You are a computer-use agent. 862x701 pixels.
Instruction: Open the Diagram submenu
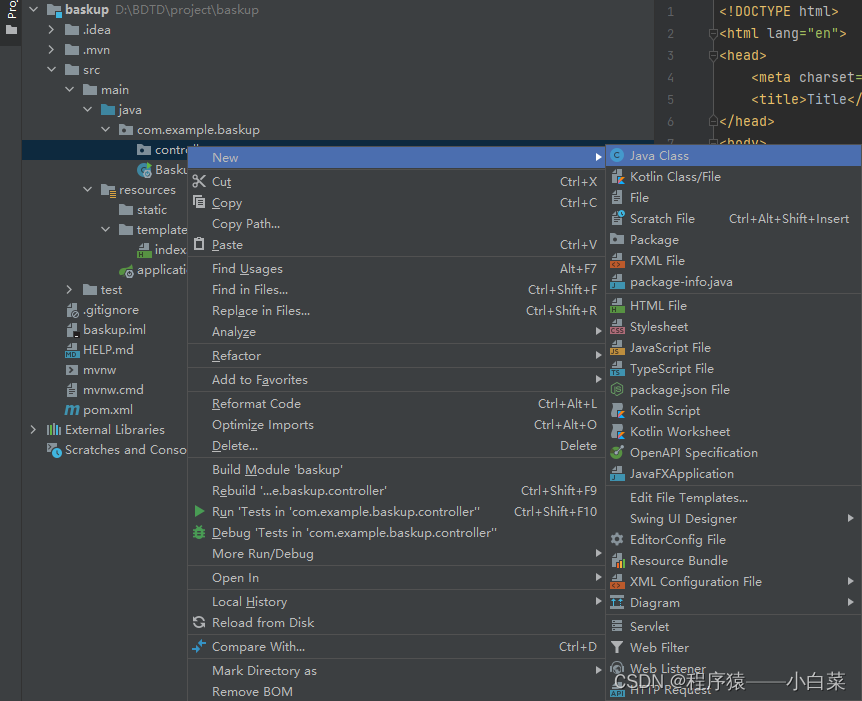(733, 603)
